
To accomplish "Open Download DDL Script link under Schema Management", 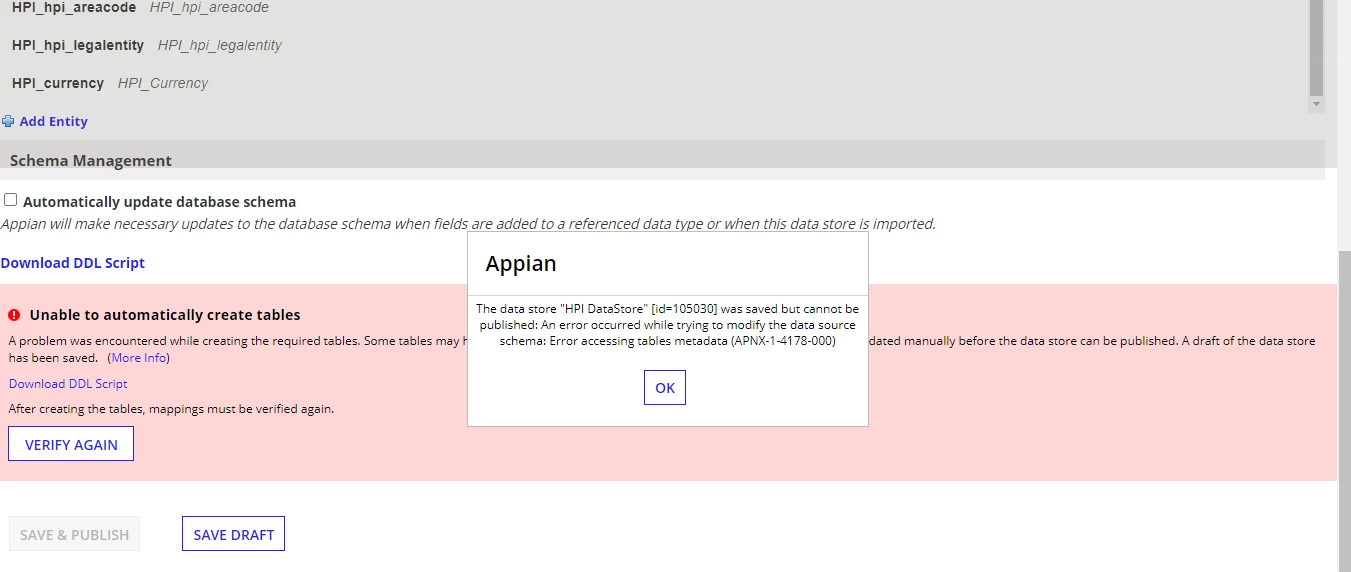I will pyautogui.click(x=73, y=263).
